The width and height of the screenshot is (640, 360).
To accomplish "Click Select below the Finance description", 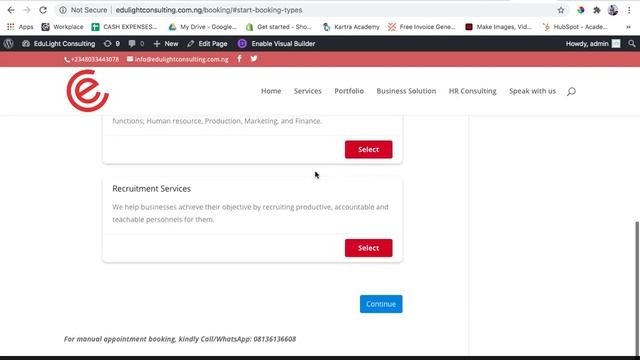I will 369,149.
